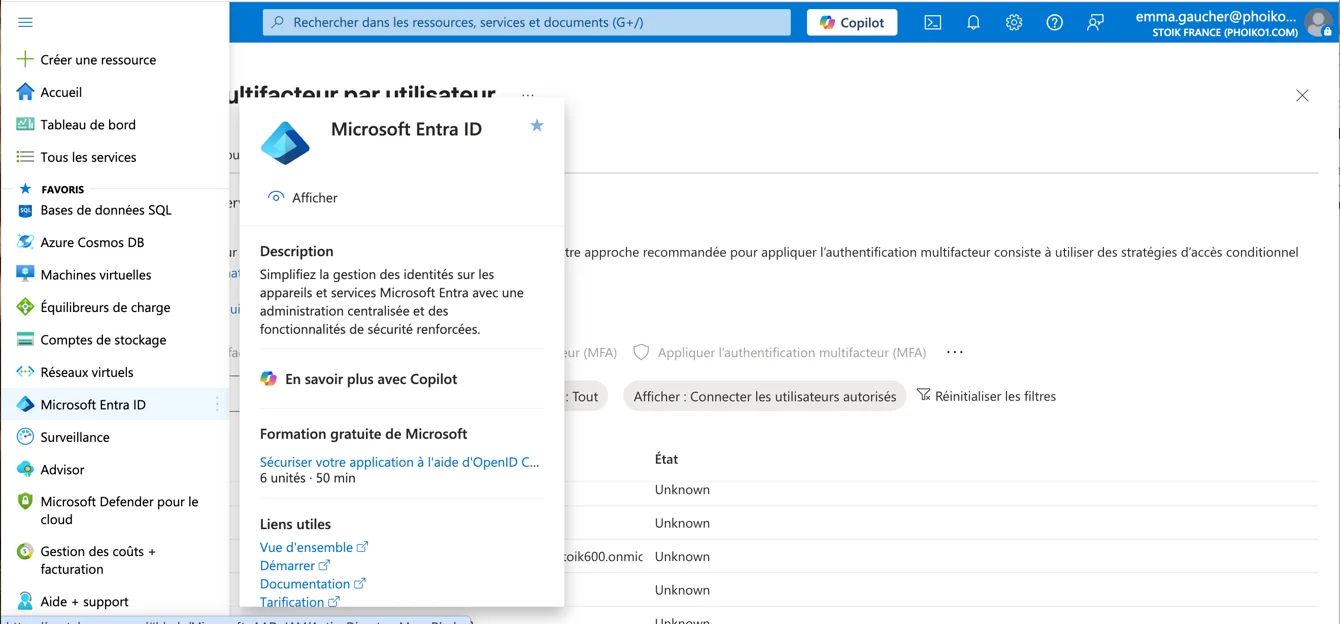
Task: Toggle the hamburger portal menu
Action: pyautogui.click(x=25, y=22)
